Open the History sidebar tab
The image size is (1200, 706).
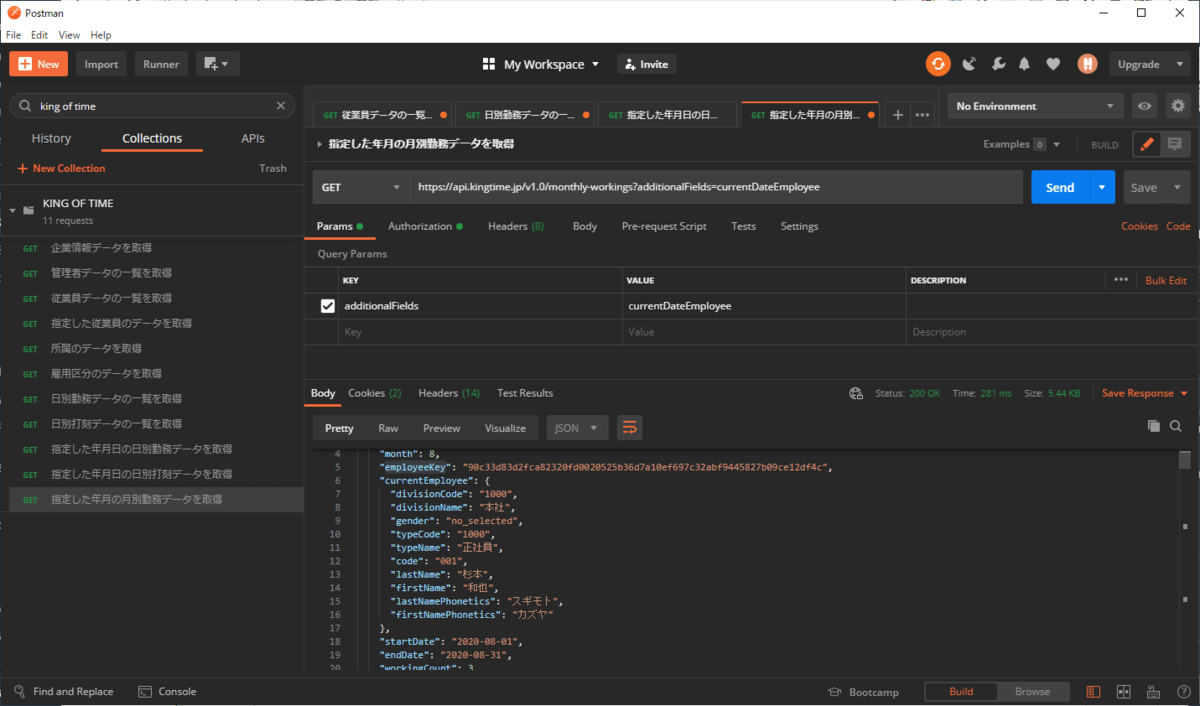tap(51, 139)
